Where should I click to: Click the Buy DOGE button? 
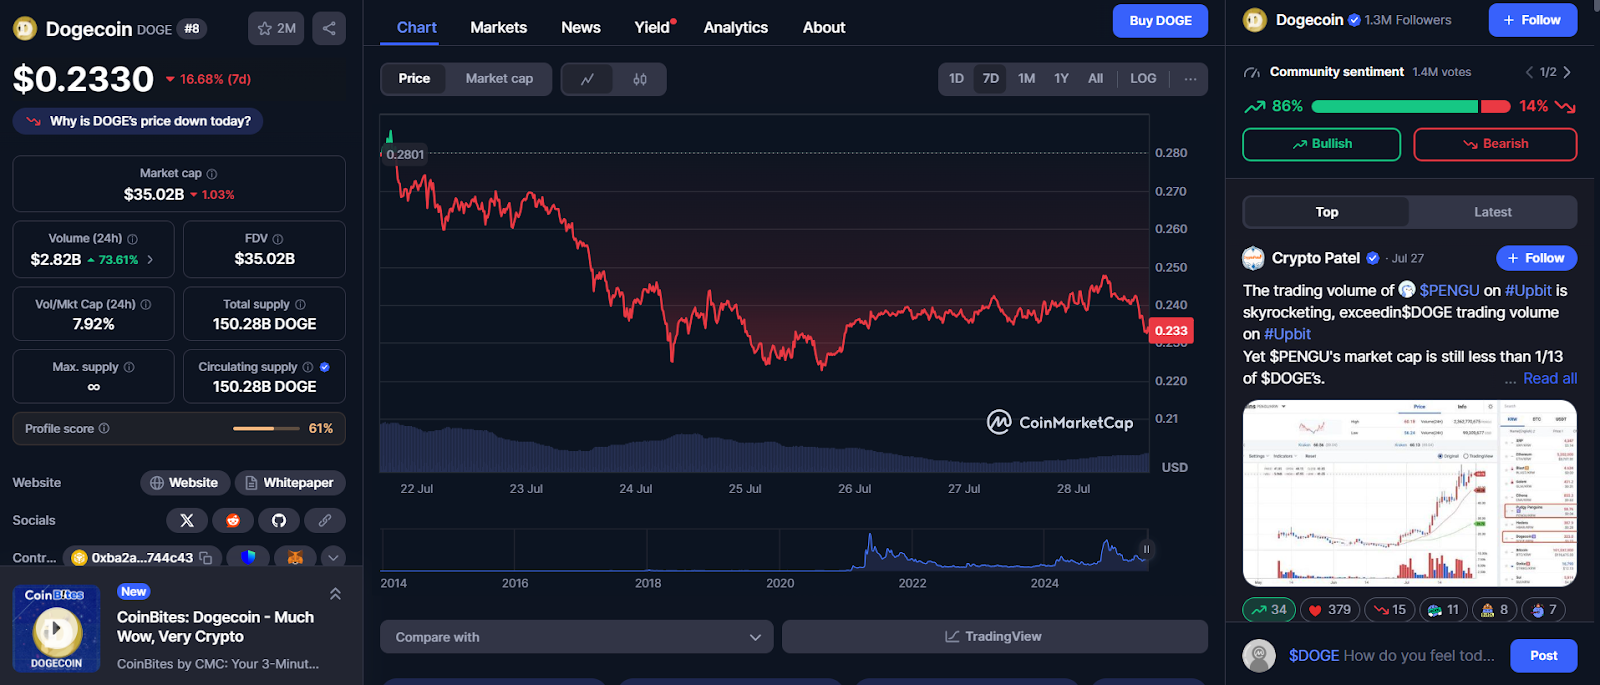click(1160, 21)
